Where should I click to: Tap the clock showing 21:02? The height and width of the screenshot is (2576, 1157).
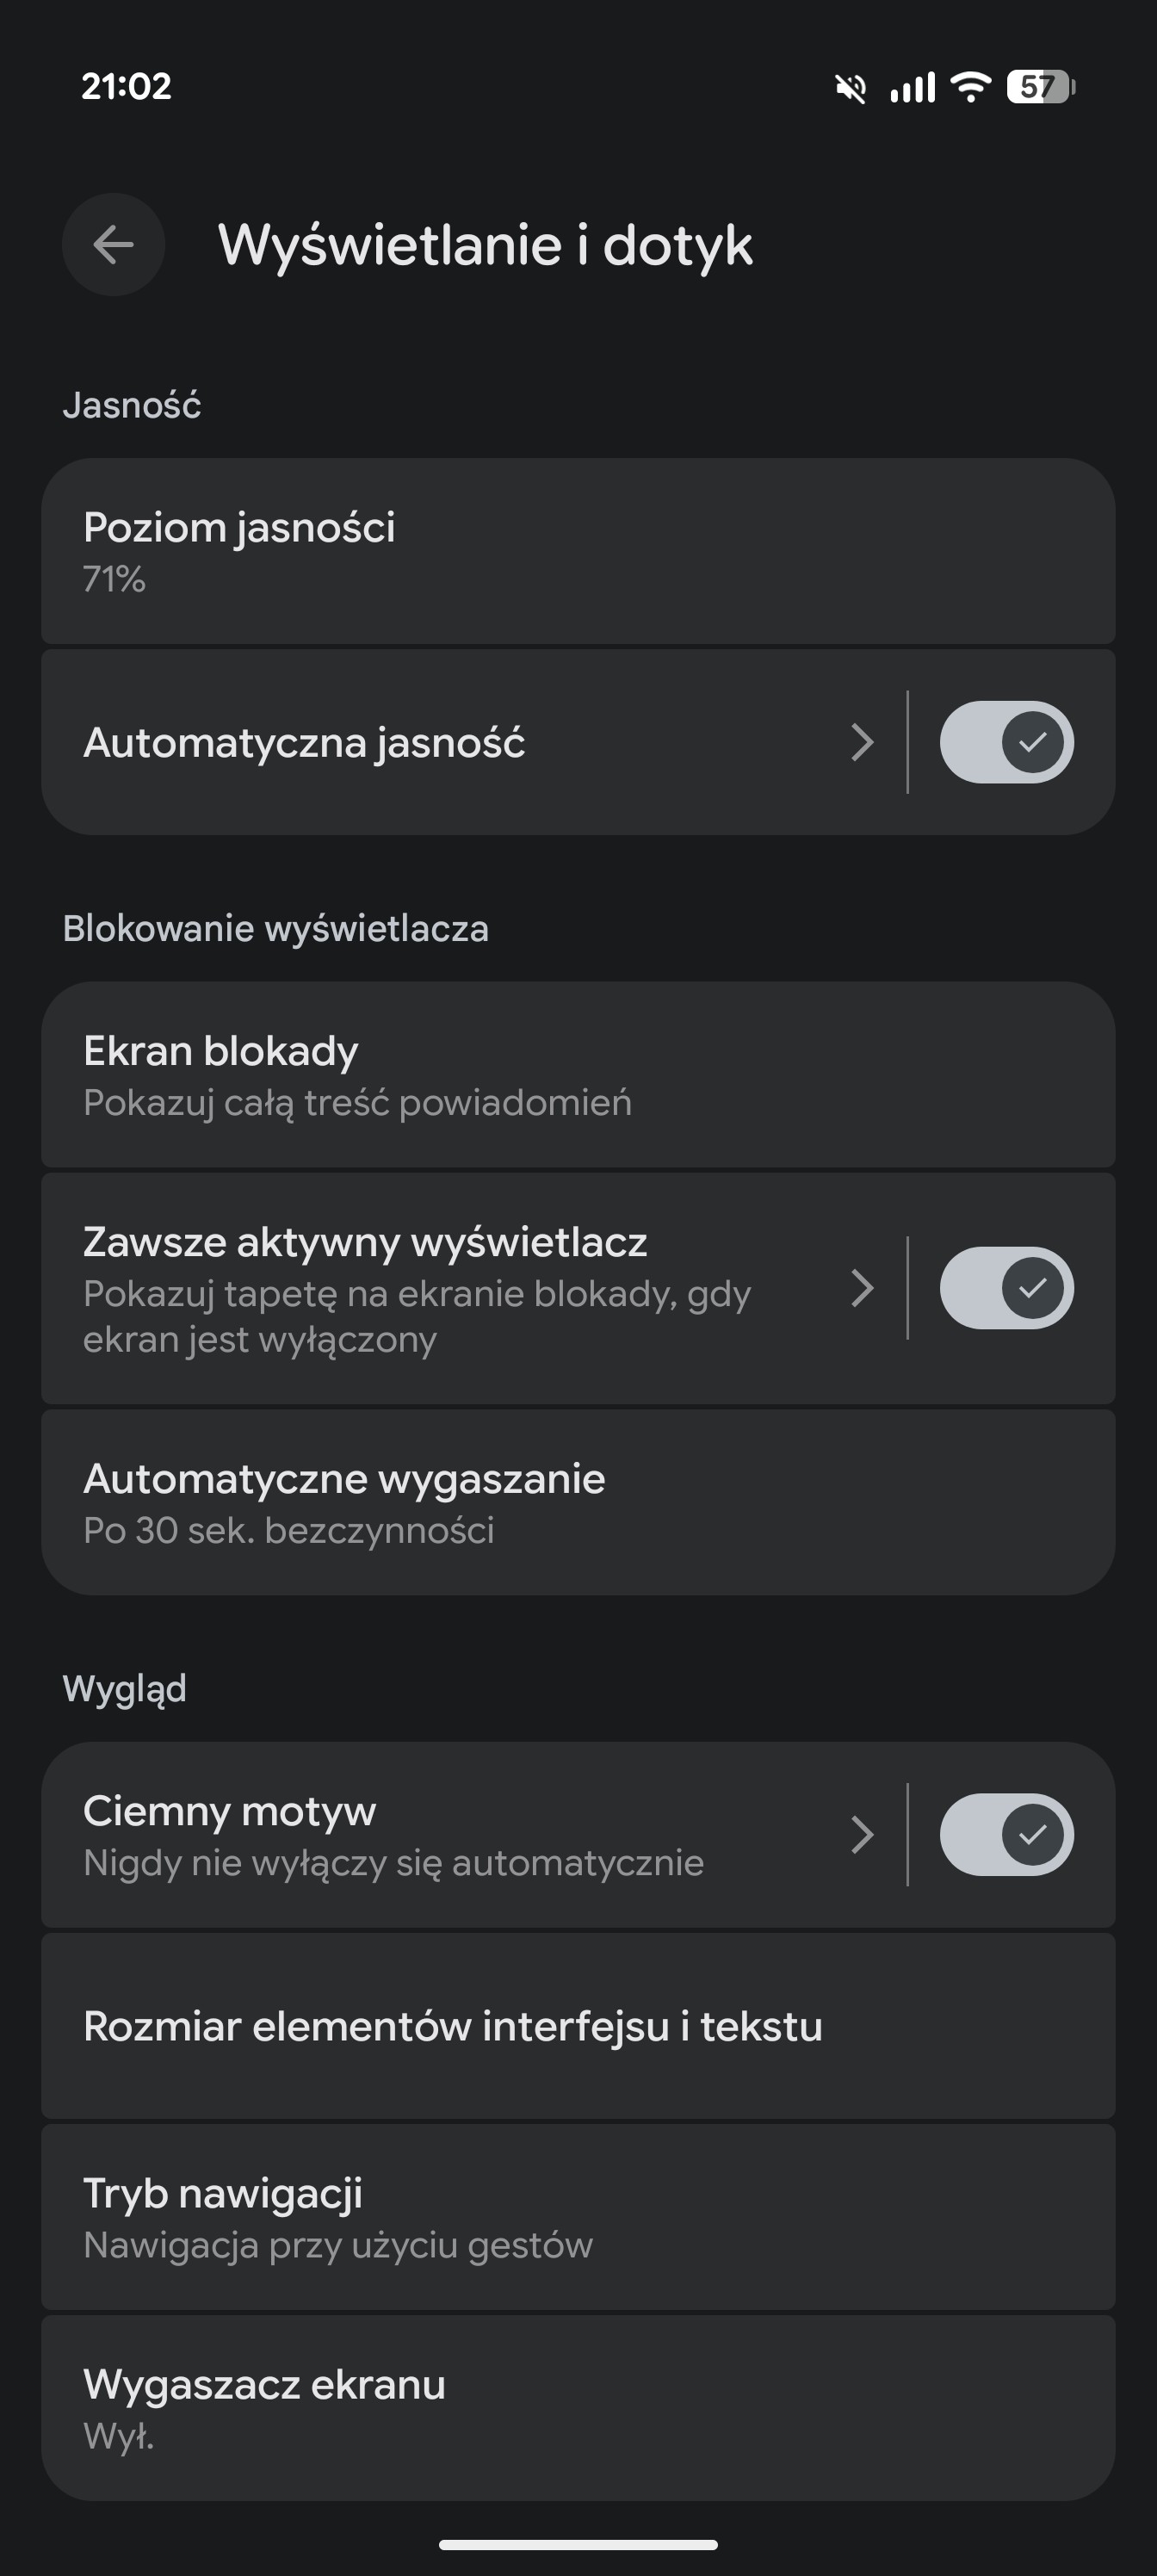point(126,87)
